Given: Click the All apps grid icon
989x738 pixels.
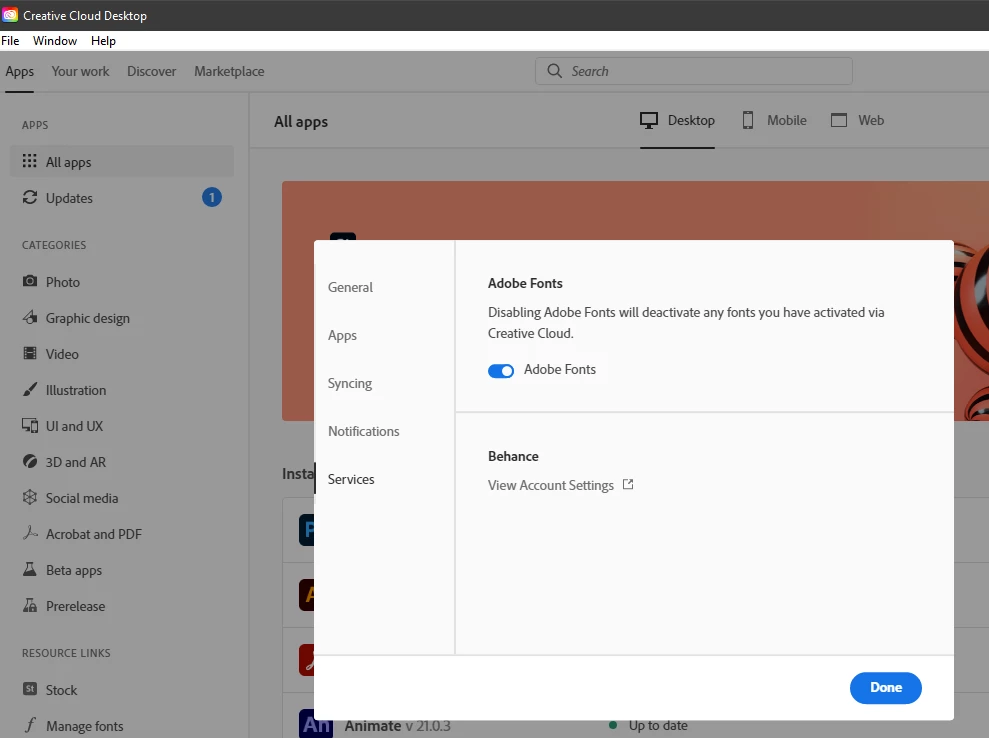Looking at the screenshot, I should pos(30,161).
